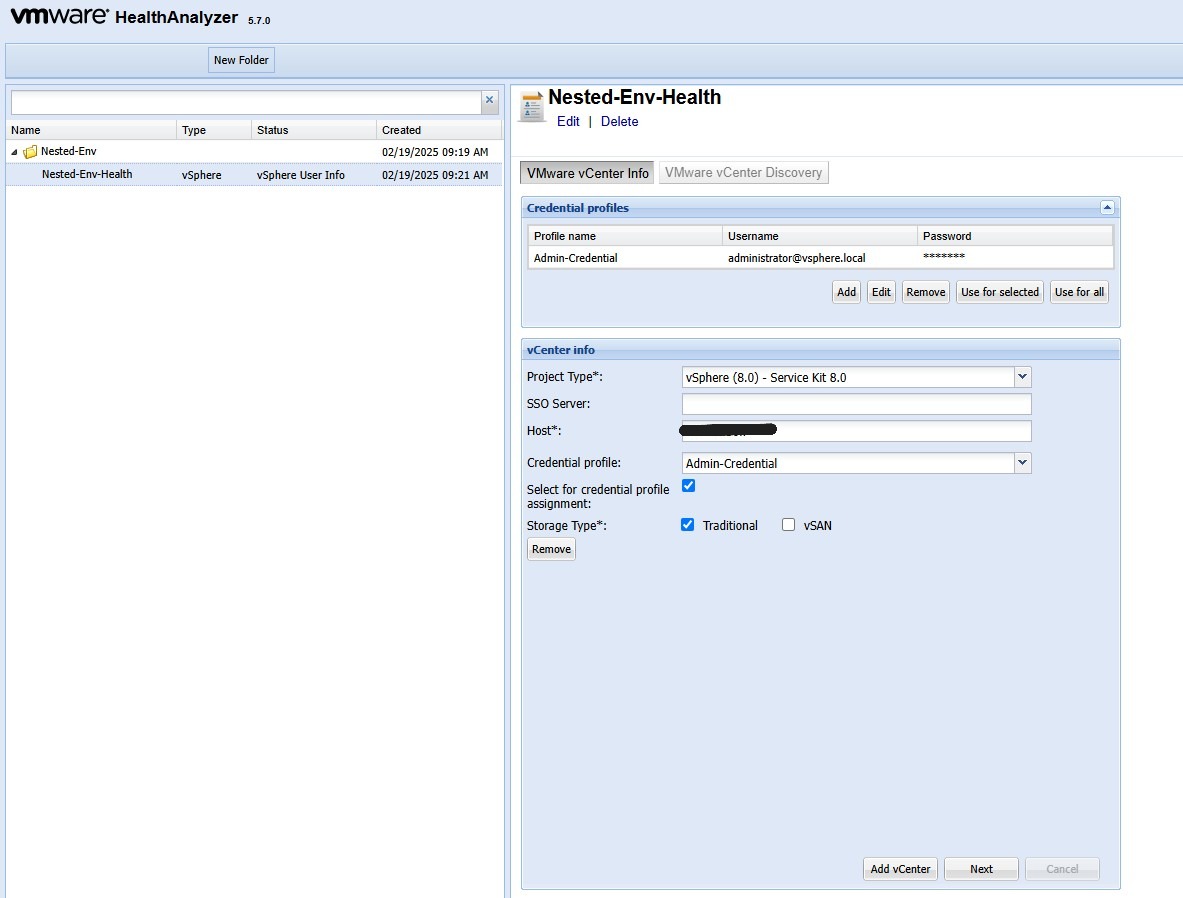Click the Delete project link
Screen dimensions: 1183x898
[619, 121]
